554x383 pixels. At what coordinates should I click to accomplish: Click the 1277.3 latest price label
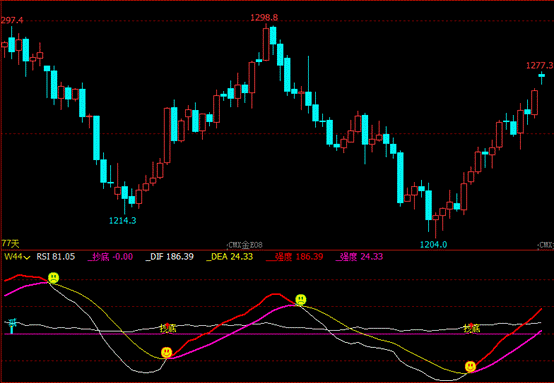[x=540, y=65]
